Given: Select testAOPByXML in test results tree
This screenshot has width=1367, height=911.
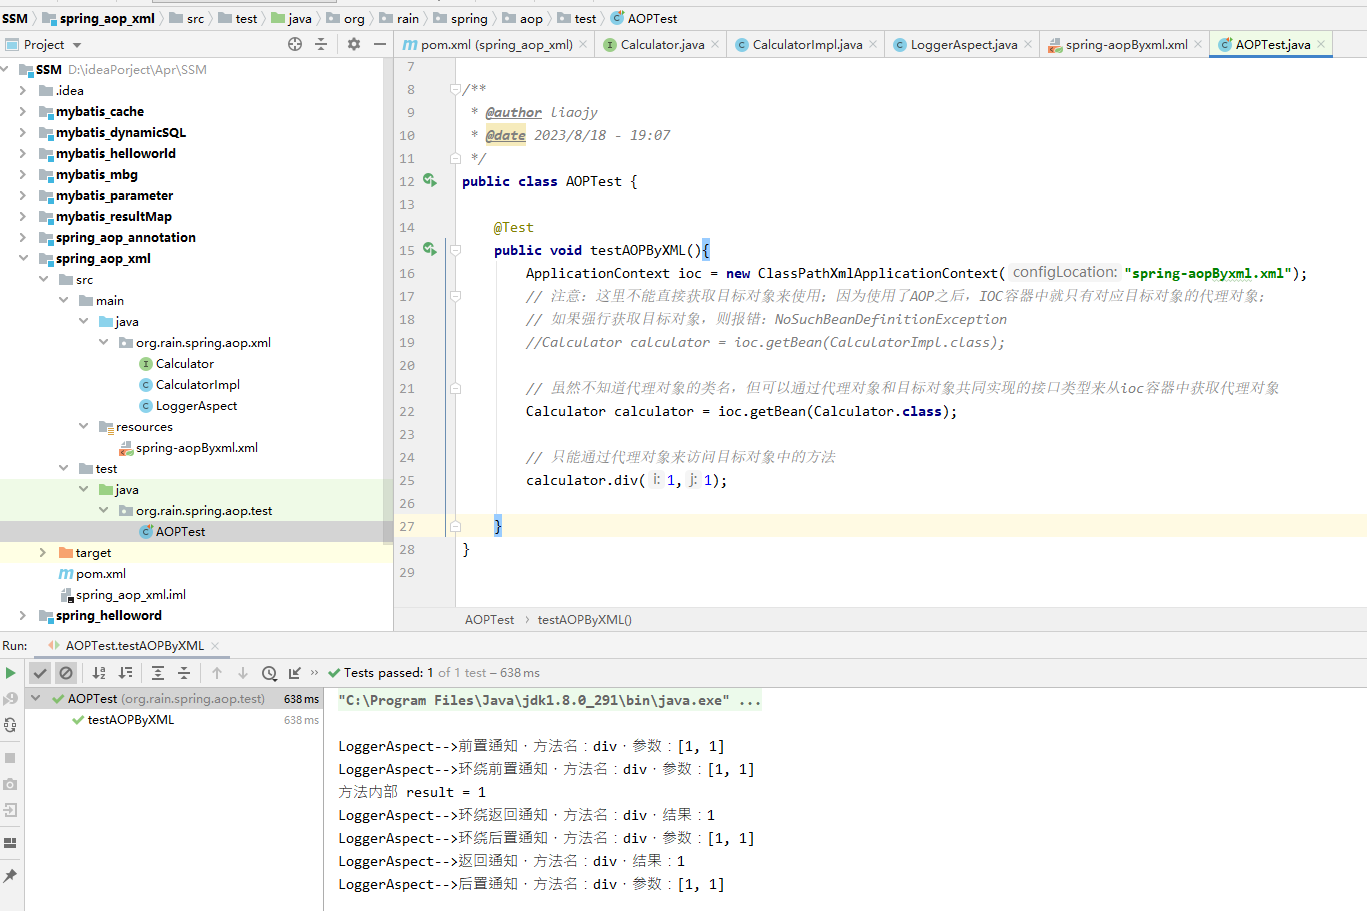Looking at the screenshot, I should point(130,719).
